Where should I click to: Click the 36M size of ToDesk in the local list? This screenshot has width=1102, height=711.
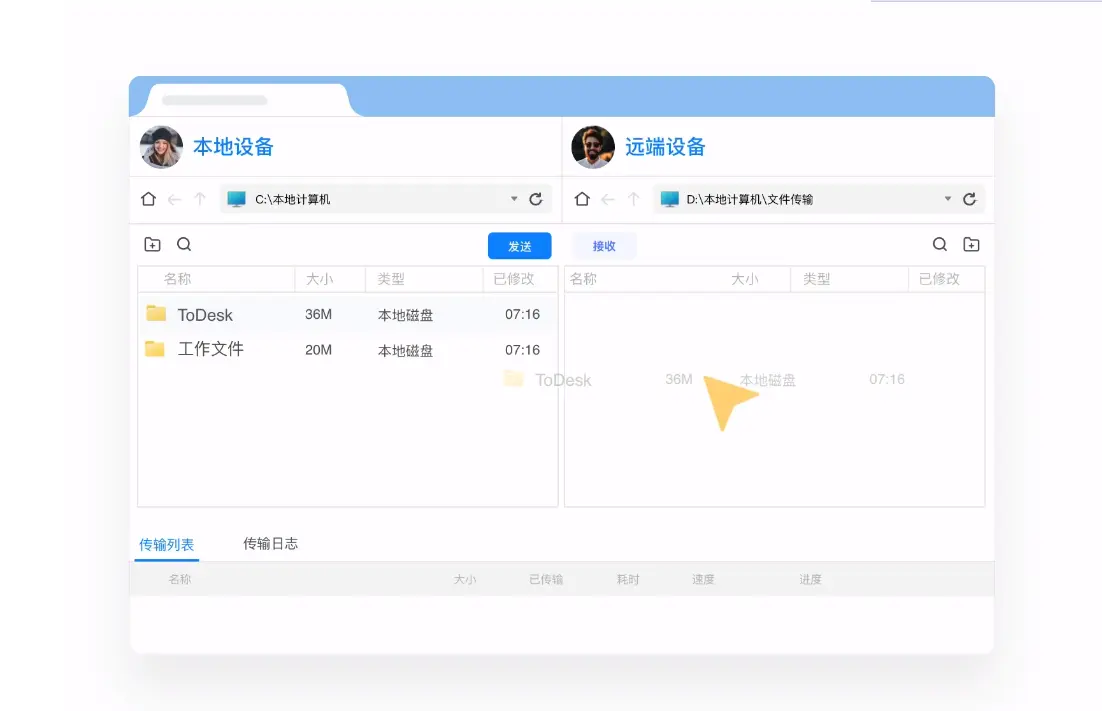(318, 315)
